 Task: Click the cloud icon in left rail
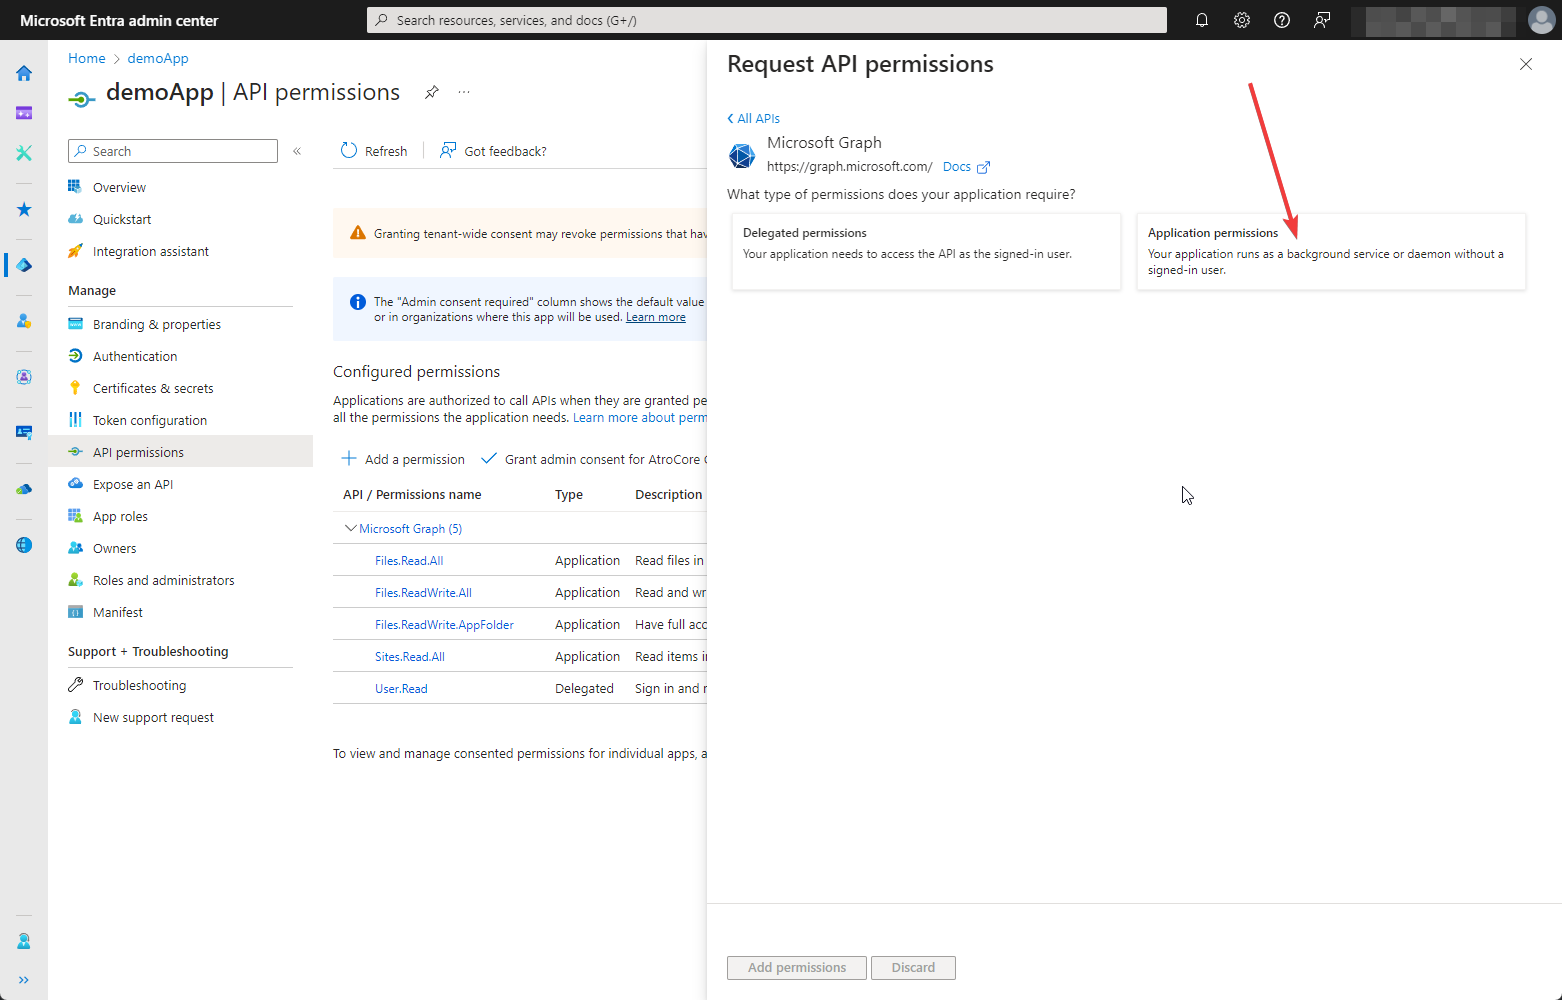tap(24, 489)
